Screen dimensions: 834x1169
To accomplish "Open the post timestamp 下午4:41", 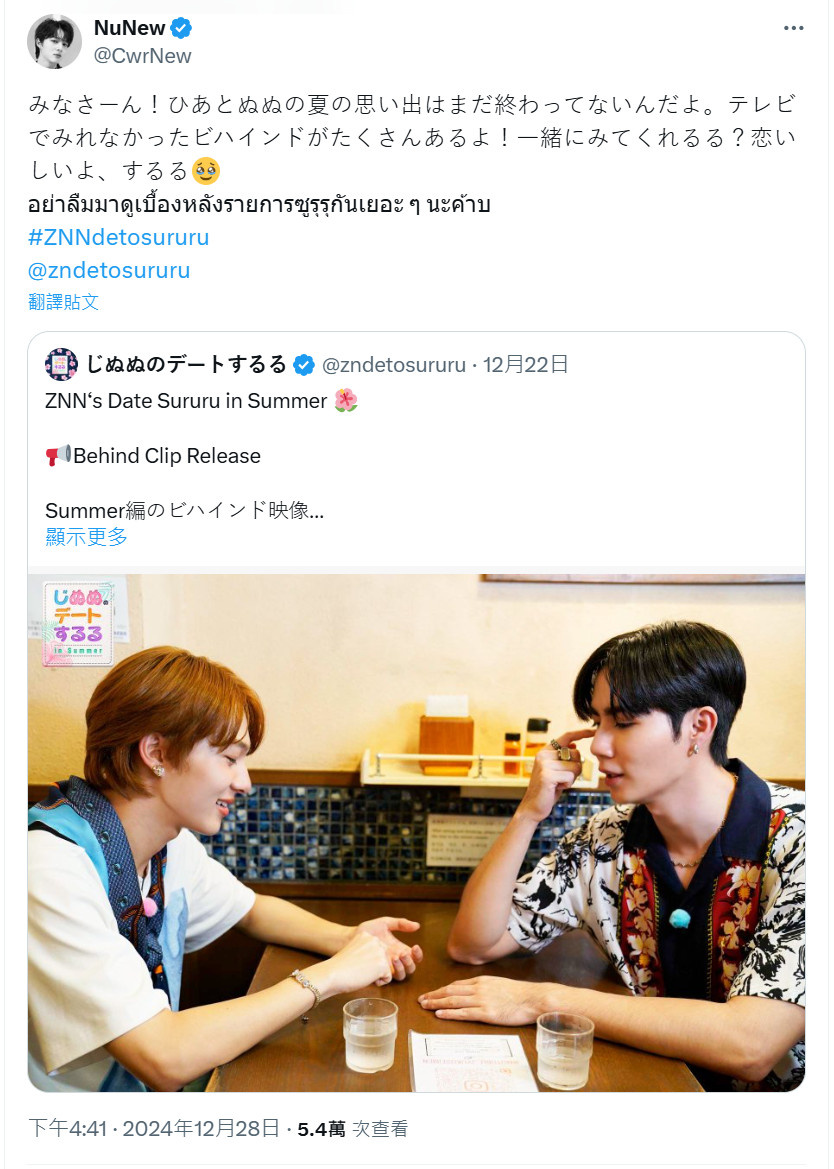I will click(68, 1129).
